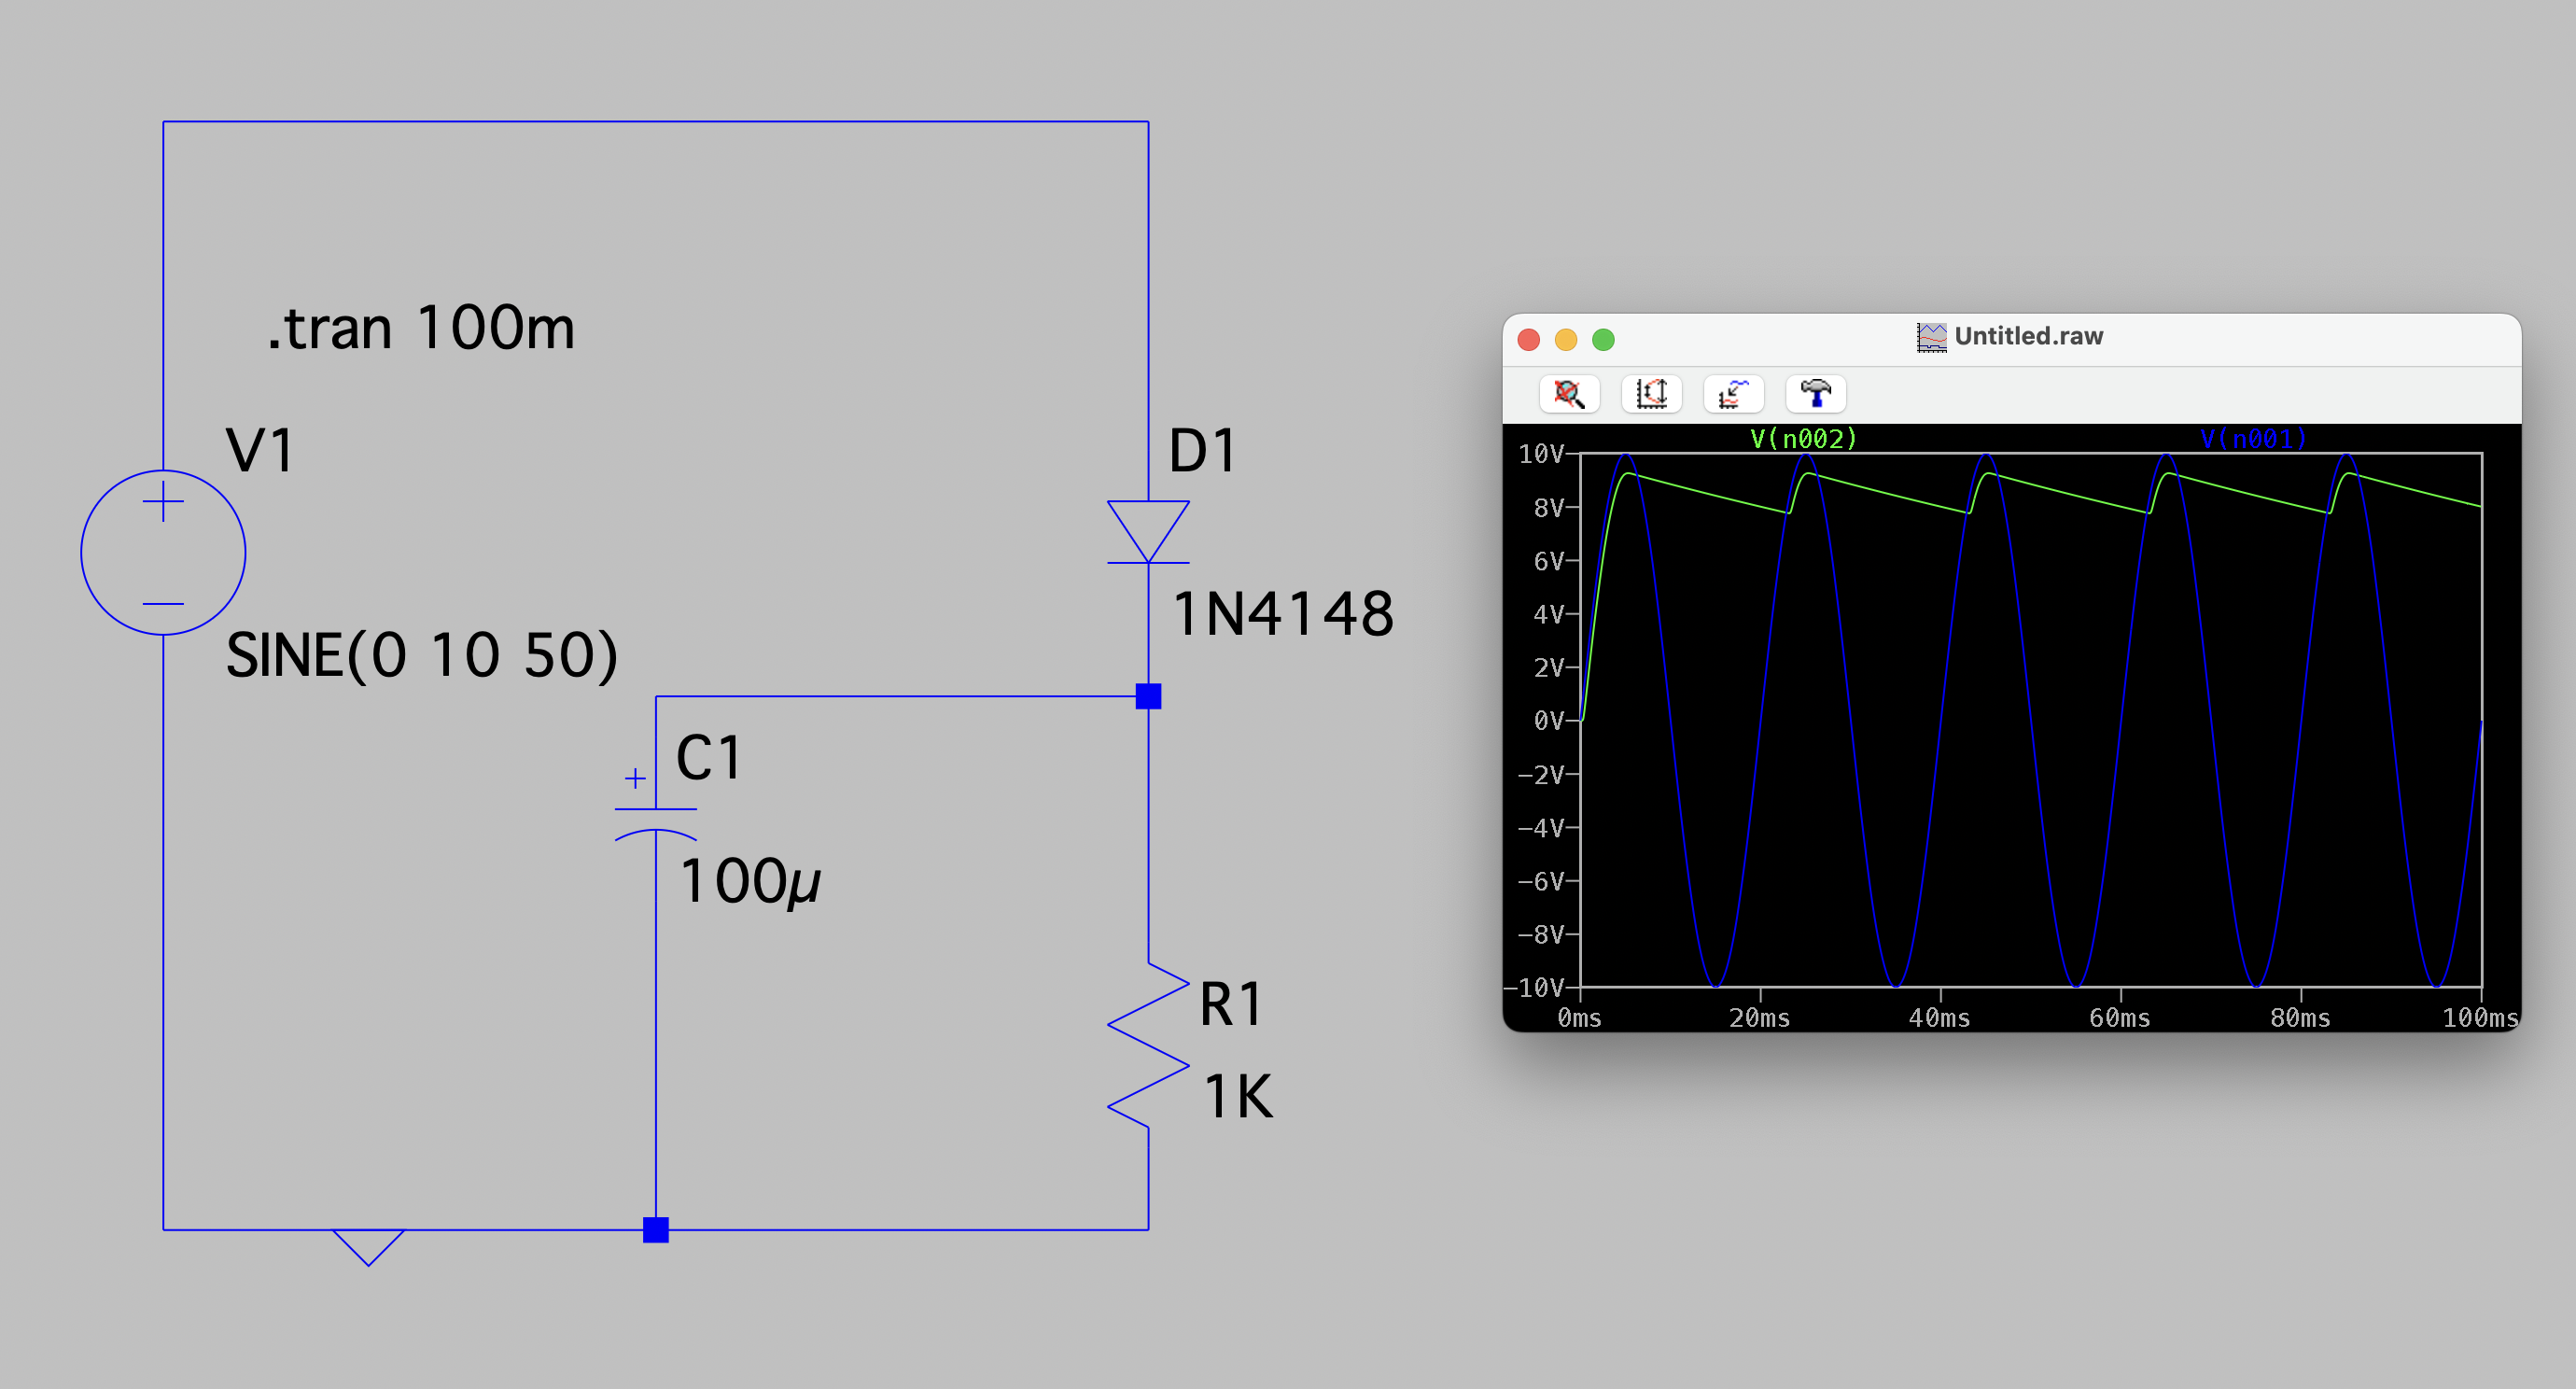
Task: Click the pick visible traces toolbar icon
Action: tap(1732, 393)
